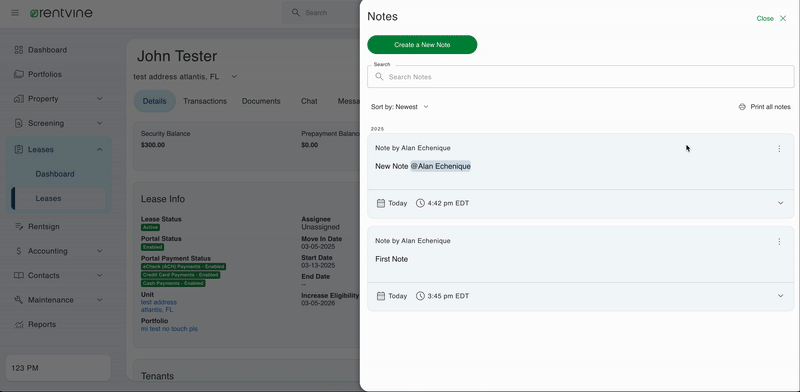Screen dimensions: 800x392
Task: Click calendar icon on the 4:42 pm note
Action: coord(381,203)
